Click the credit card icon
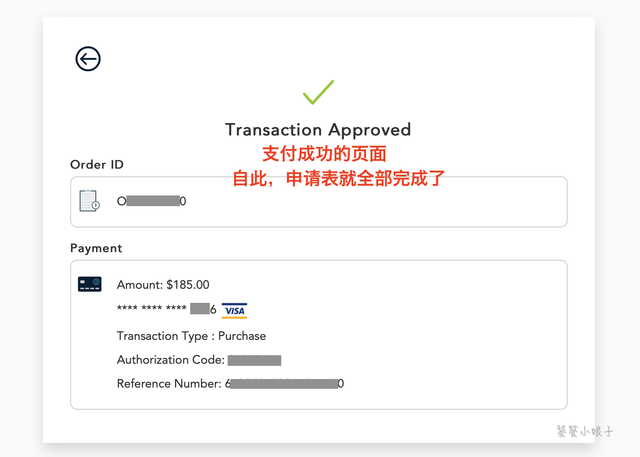The width and height of the screenshot is (640, 457). pyautogui.click(x=90, y=284)
